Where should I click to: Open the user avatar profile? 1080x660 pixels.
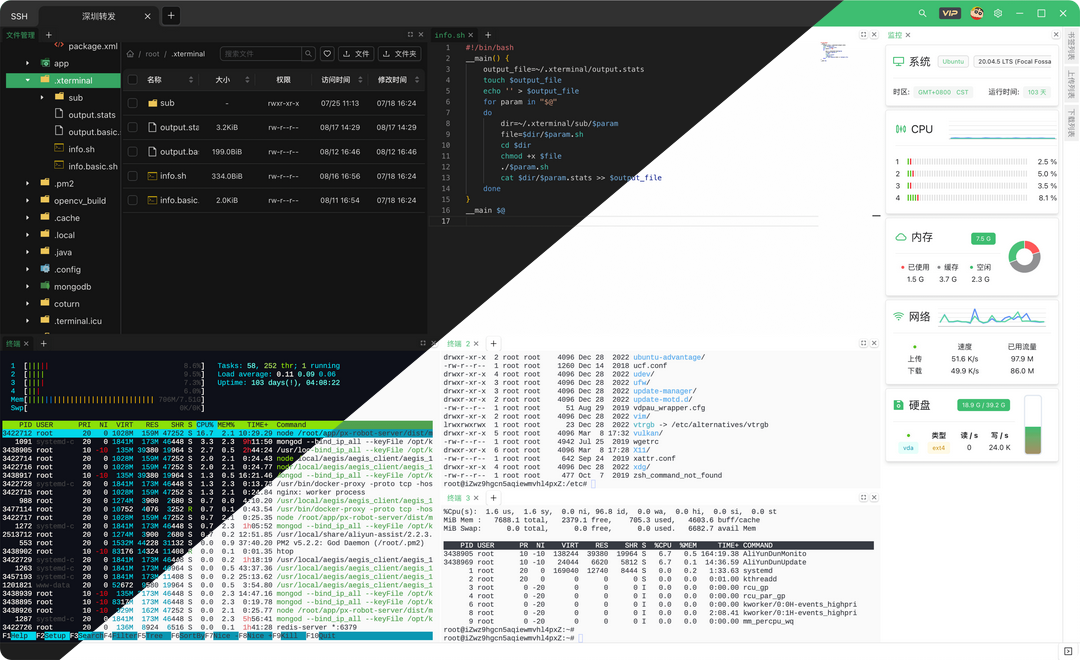tap(977, 13)
